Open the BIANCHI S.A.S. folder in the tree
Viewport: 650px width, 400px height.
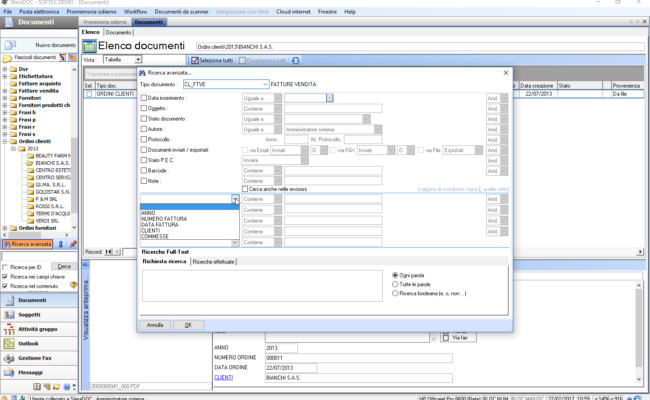pos(48,163)
